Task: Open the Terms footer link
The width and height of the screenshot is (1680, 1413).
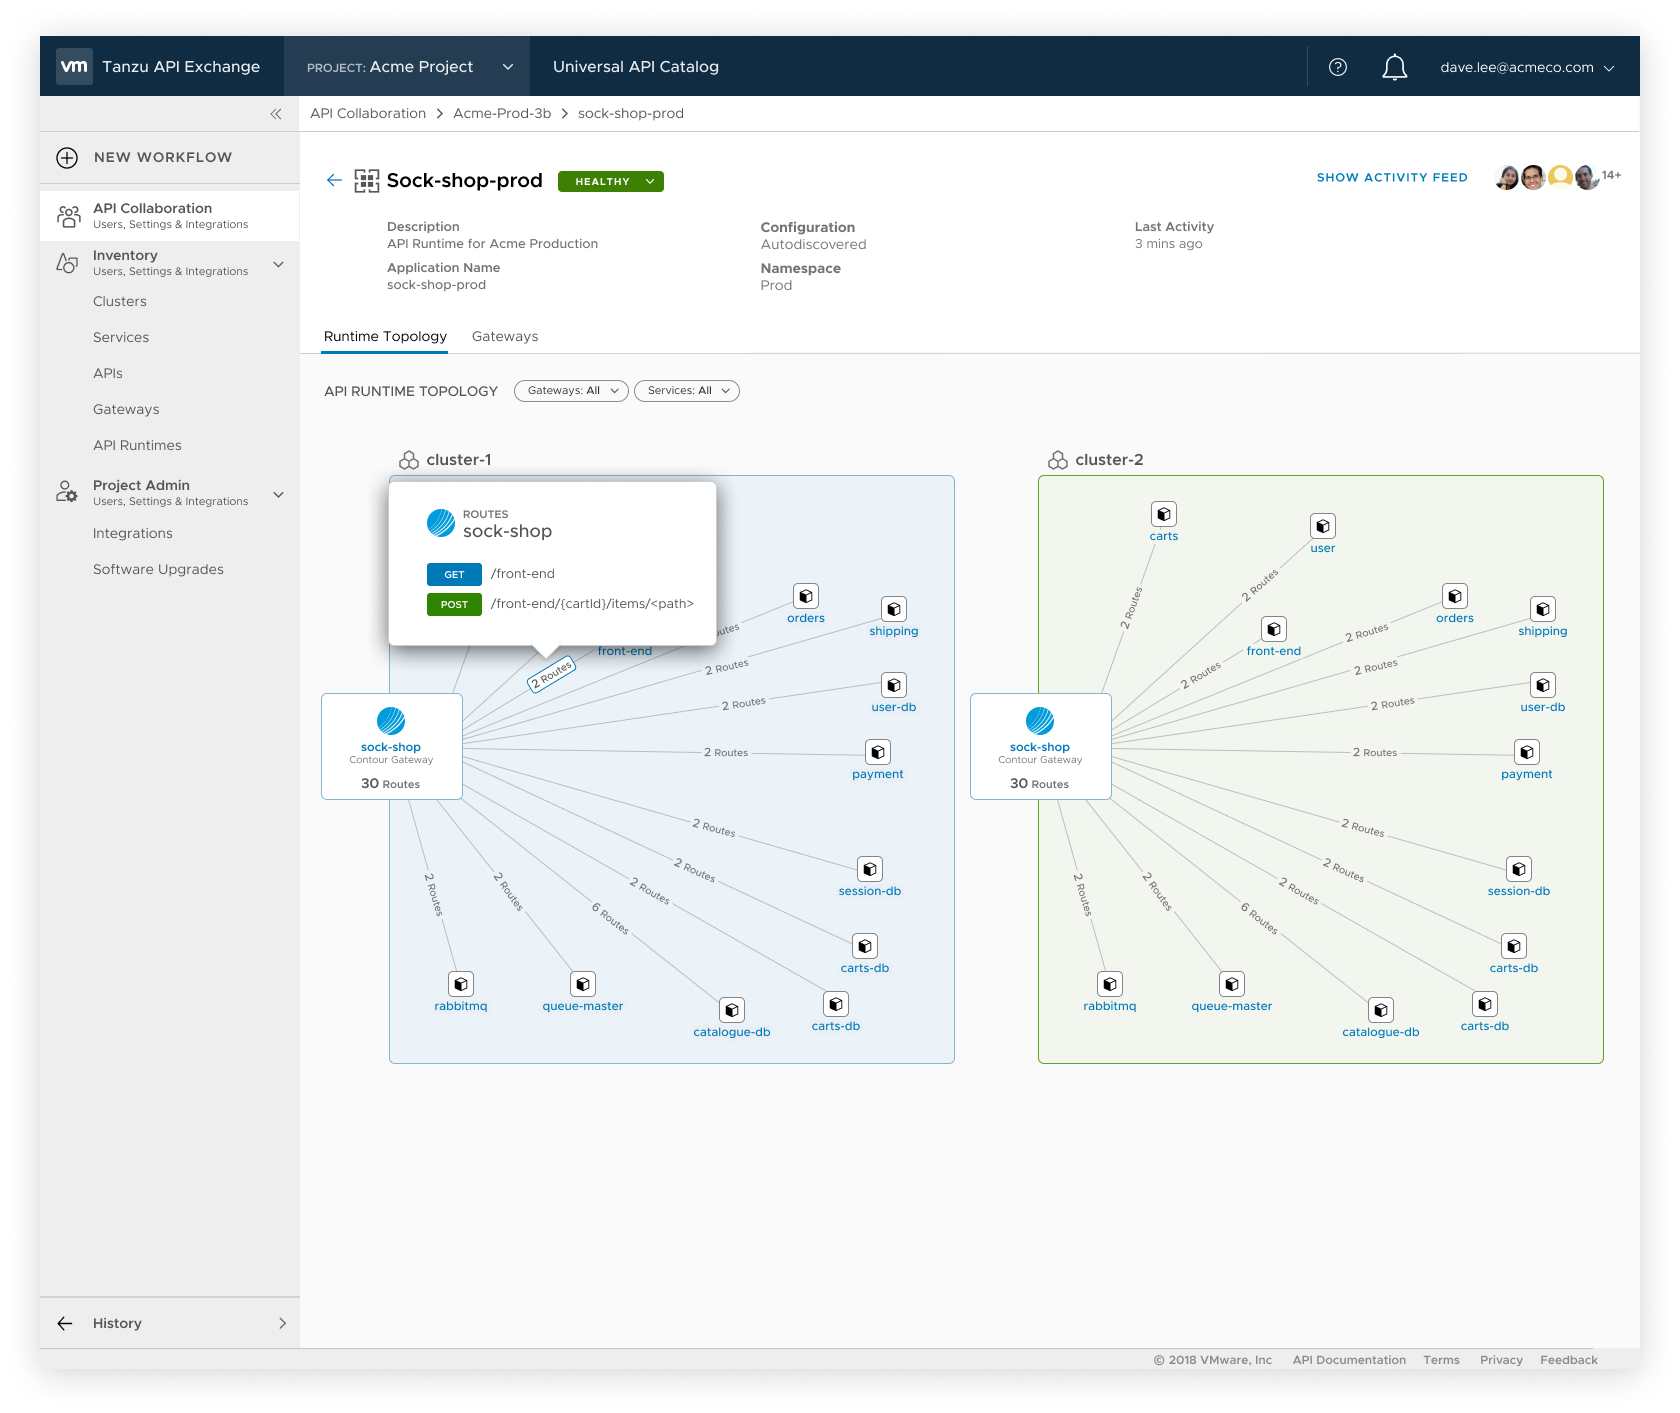Action: 1441,1360
